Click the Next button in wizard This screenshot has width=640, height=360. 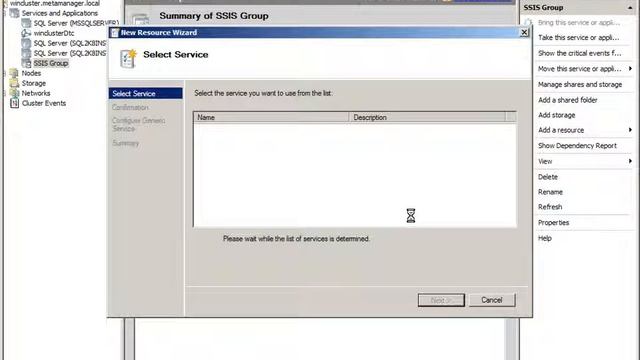pyautogui.click(x=441, y=300)
